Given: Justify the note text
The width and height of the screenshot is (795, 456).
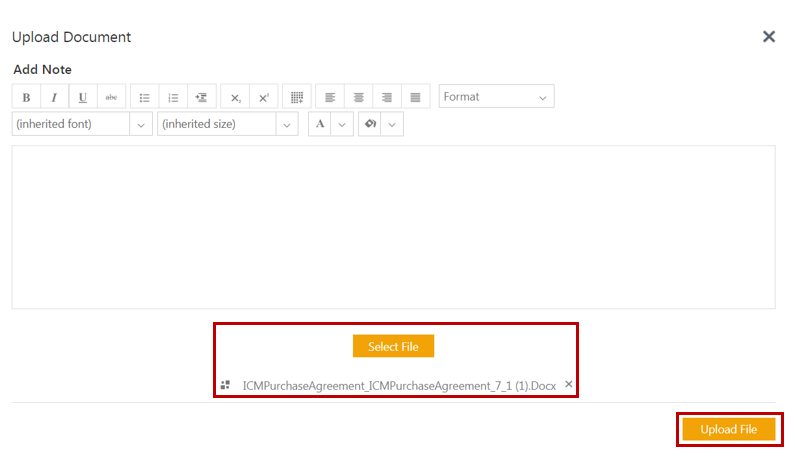Looking at the screenshot, I should point(416,97).
